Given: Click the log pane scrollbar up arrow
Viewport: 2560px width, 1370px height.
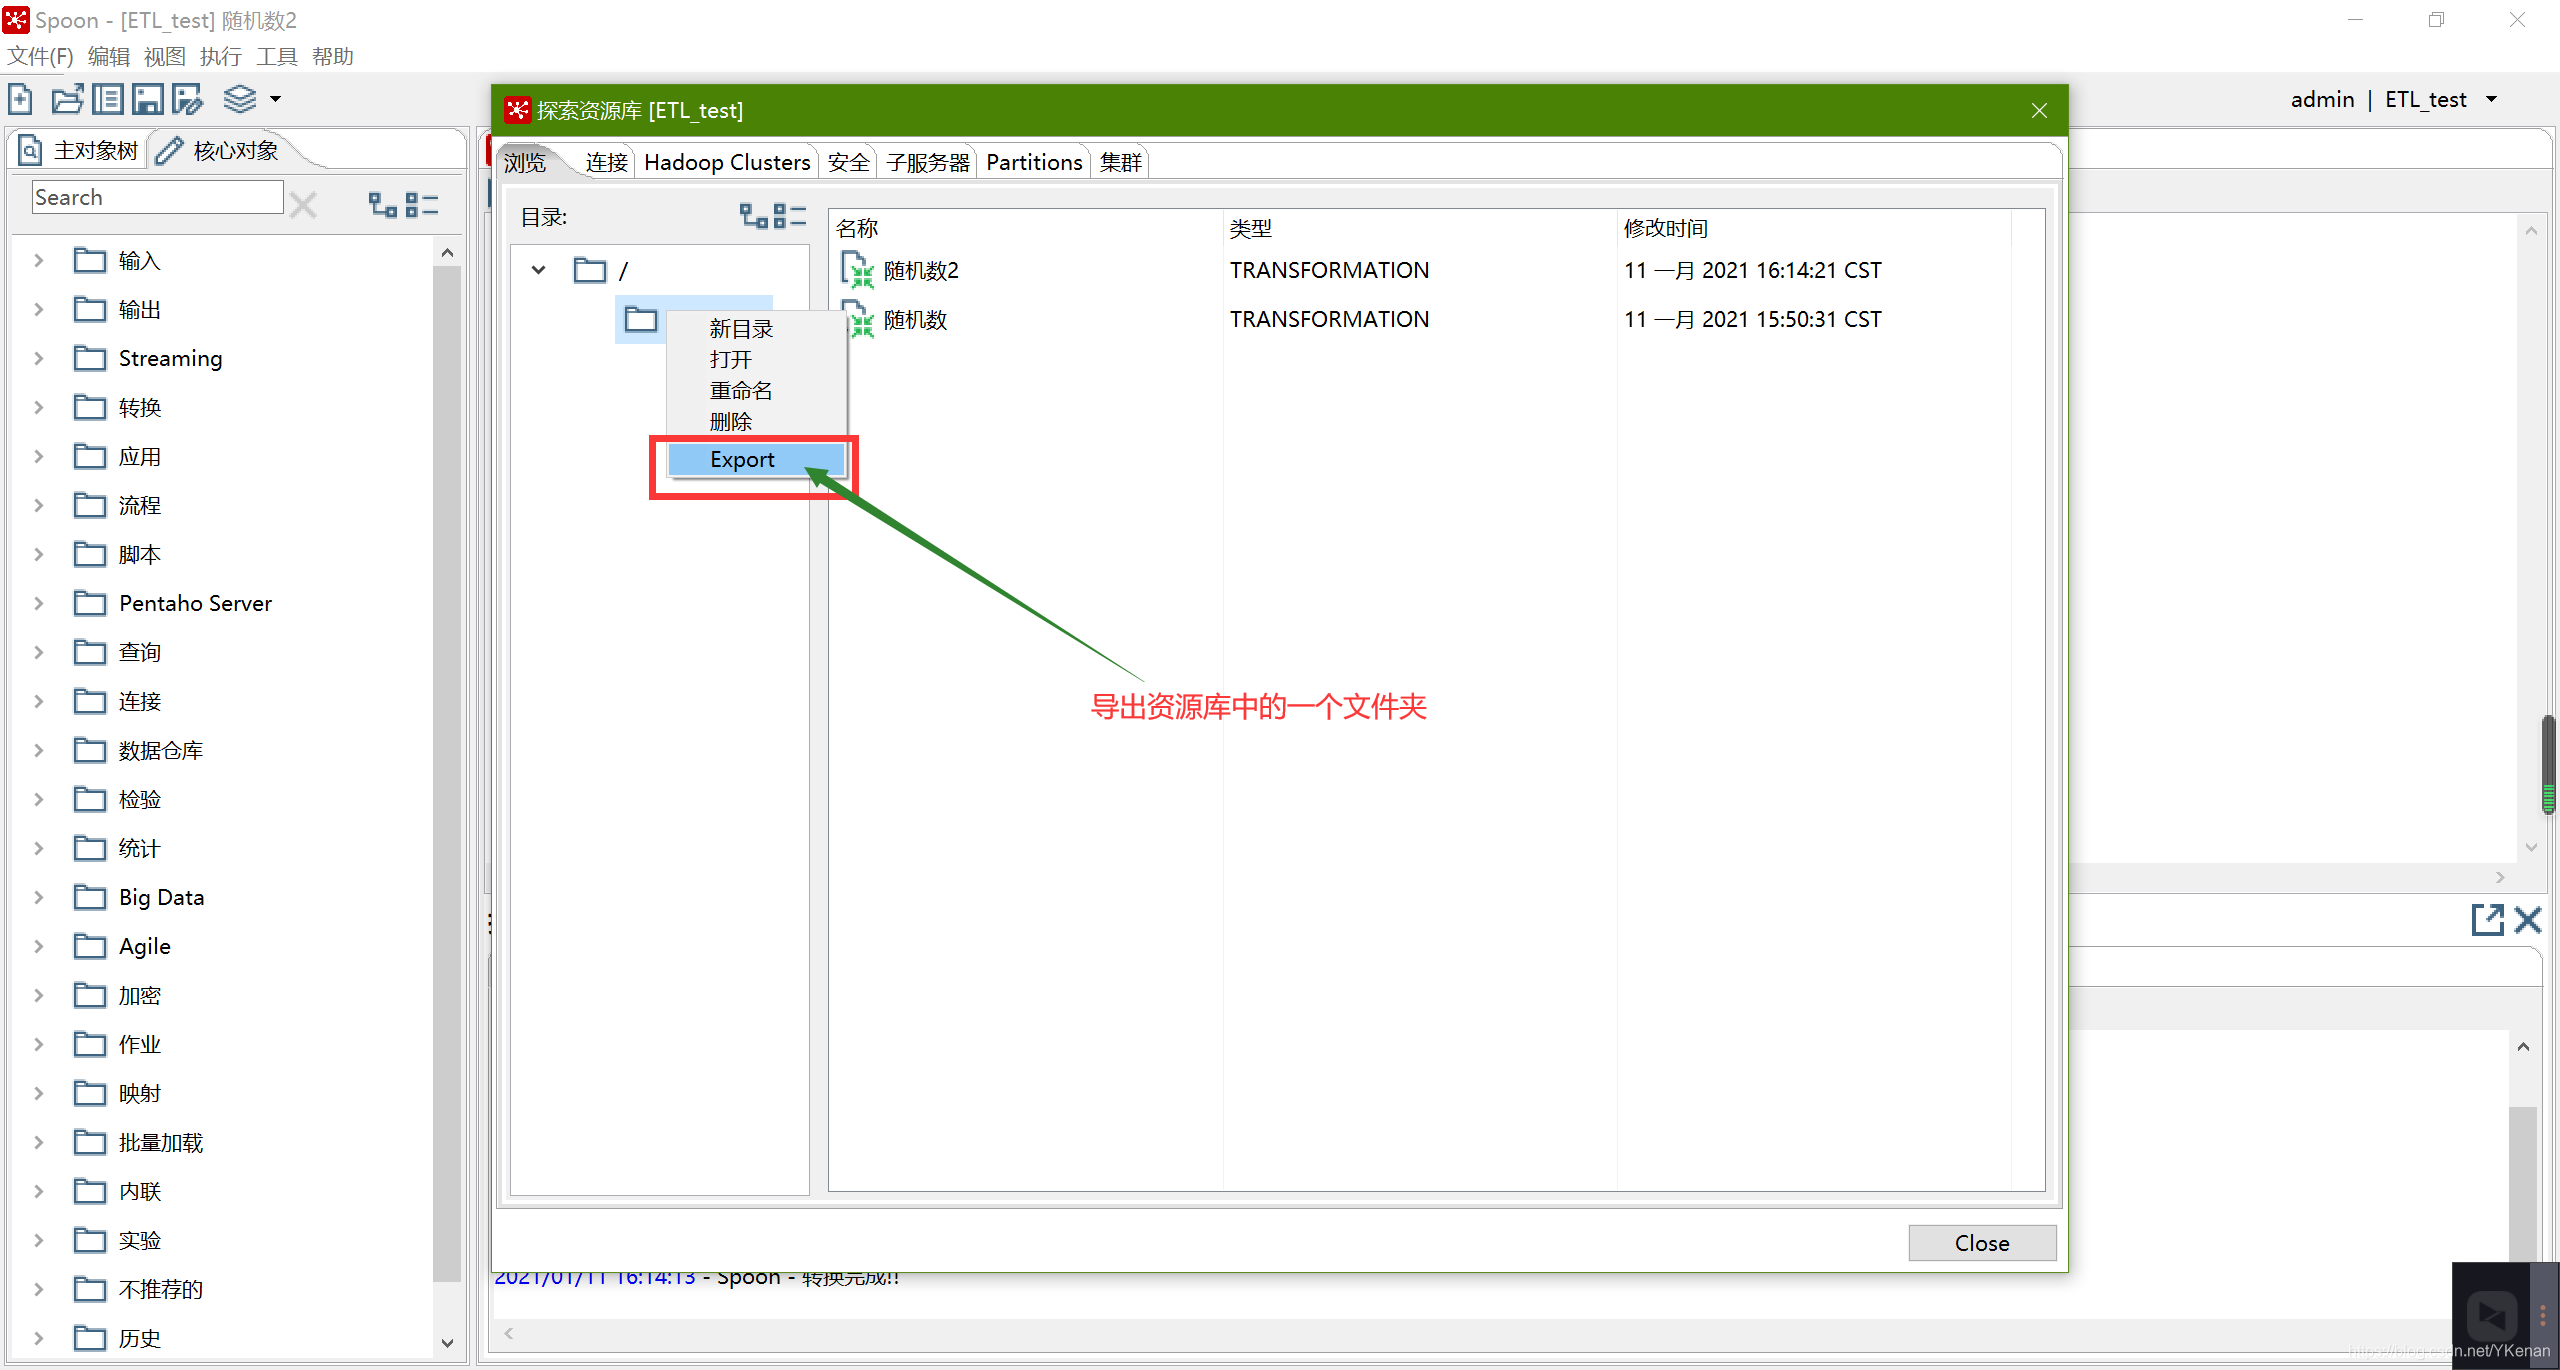Looking at the screenshot, I should 2523,1046.
